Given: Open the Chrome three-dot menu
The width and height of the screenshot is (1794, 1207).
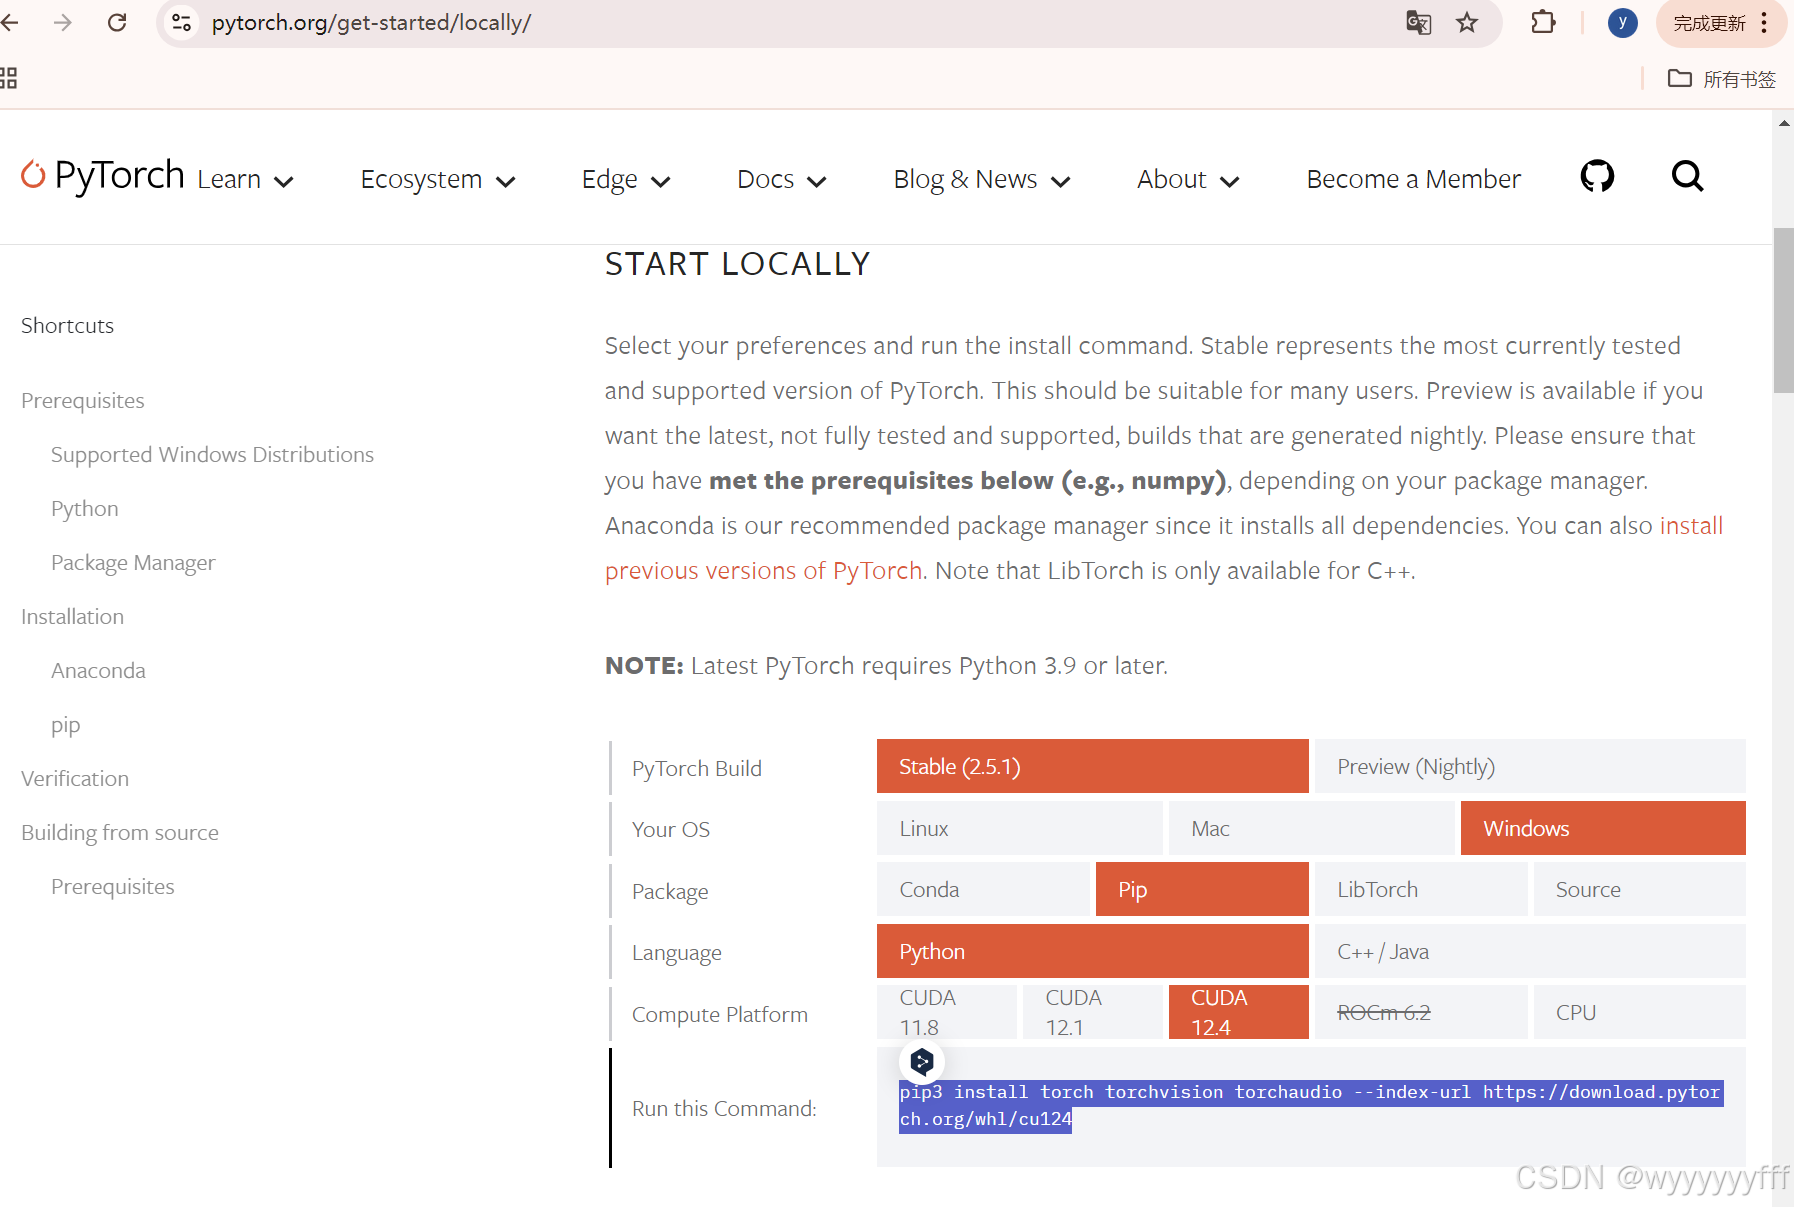Looking at the screenshot, I should (x=1765, y=22).
